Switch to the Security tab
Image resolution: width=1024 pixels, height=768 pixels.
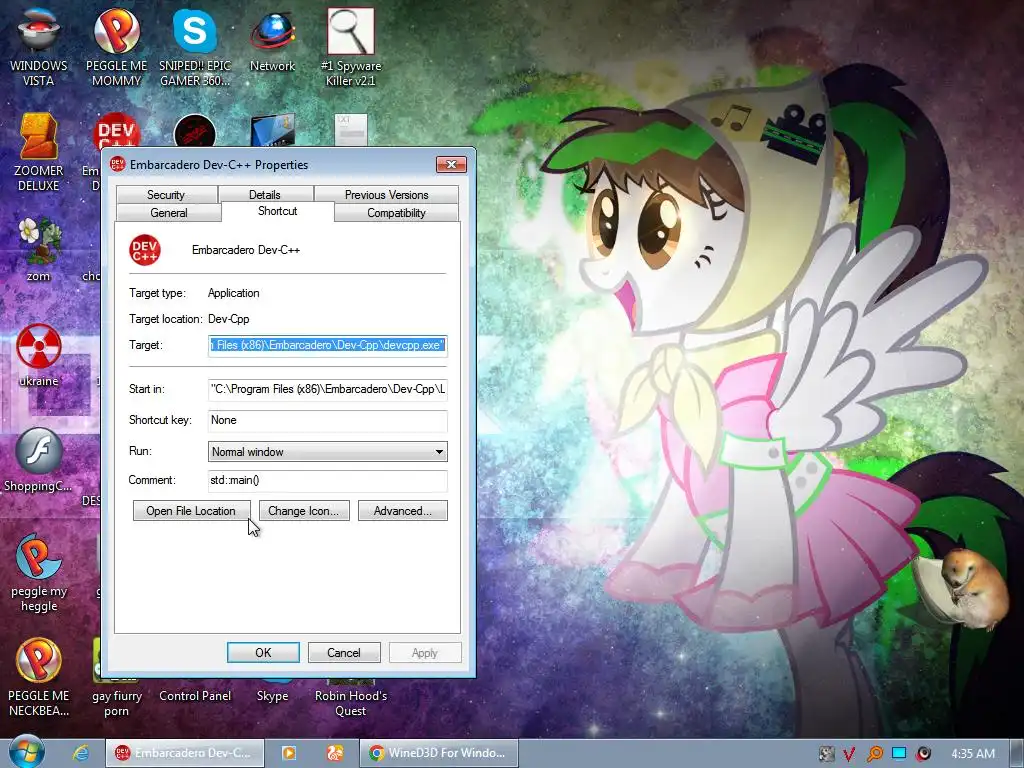pos(166,195)
